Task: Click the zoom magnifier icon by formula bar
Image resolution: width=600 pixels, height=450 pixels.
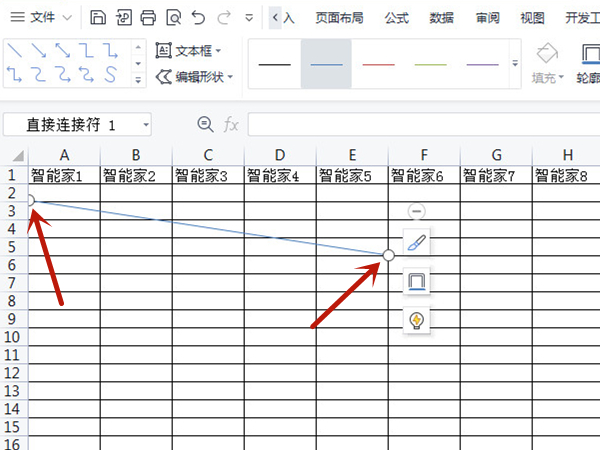Action: [205, 124]
